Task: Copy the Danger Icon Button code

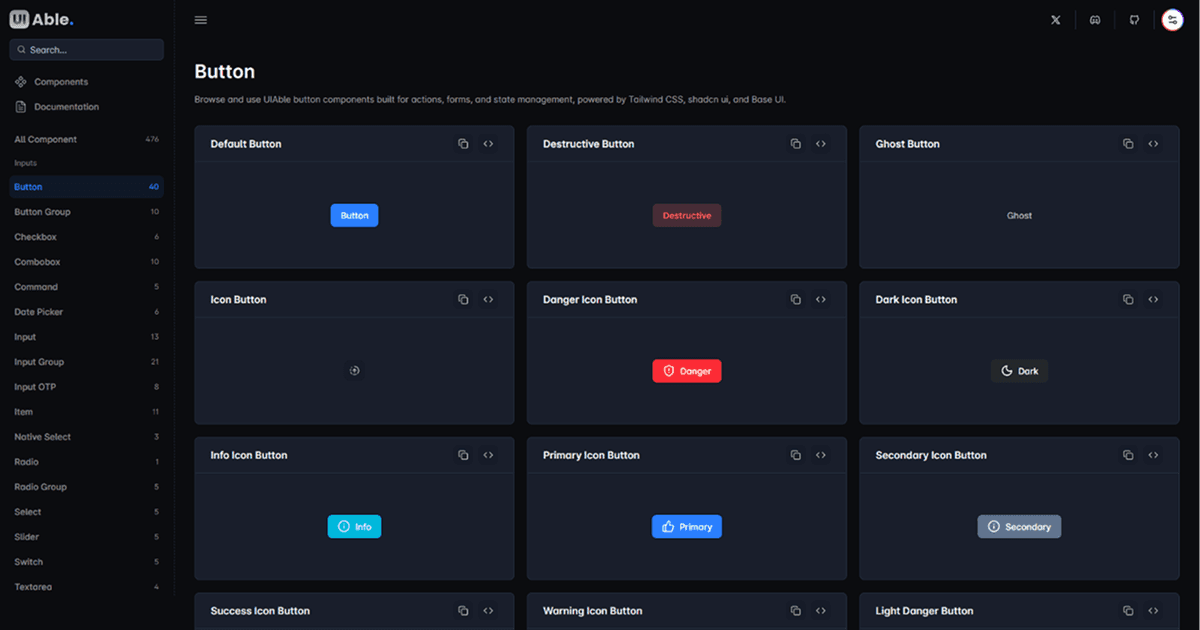Action: tap(796, 299)
